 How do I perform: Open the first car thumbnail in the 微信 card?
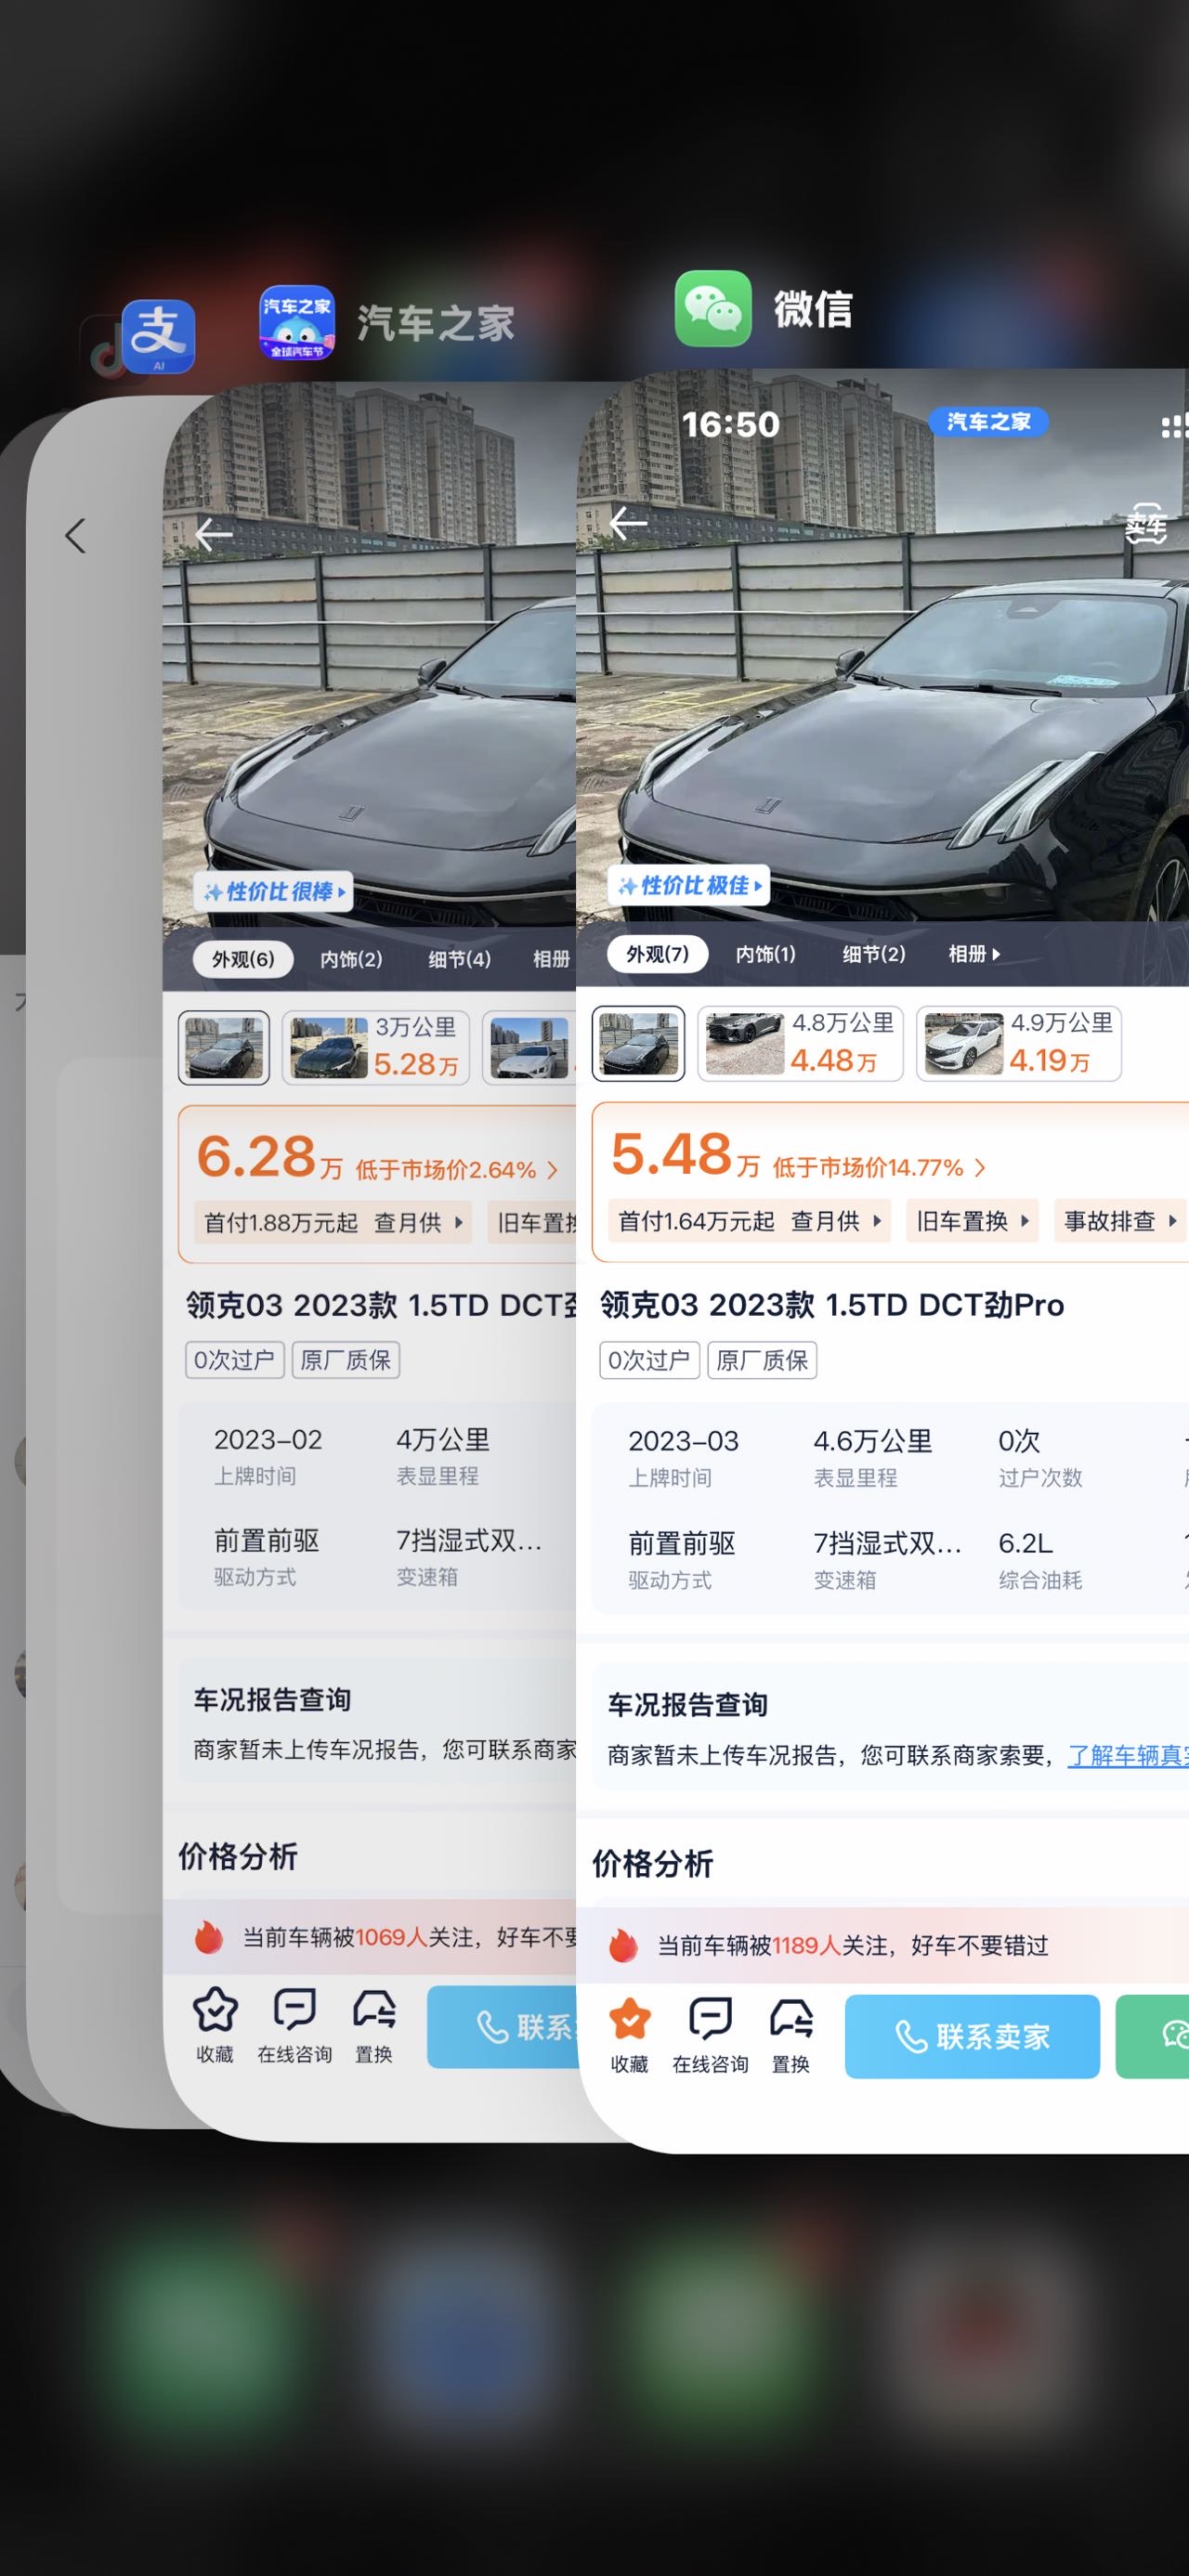click(638, 1043)
